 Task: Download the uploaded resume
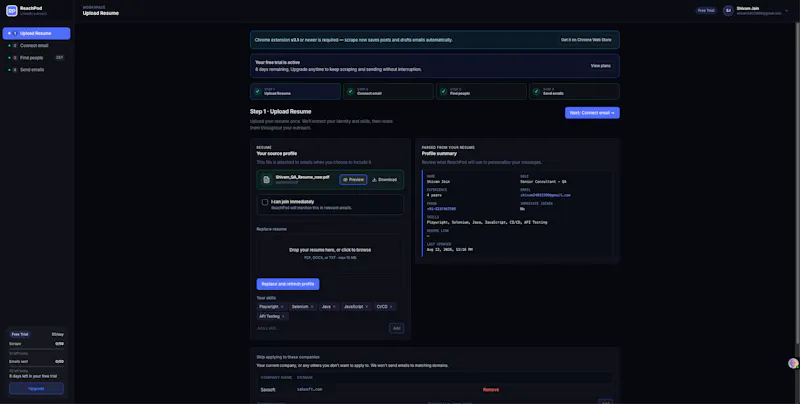tap(385, 180)
